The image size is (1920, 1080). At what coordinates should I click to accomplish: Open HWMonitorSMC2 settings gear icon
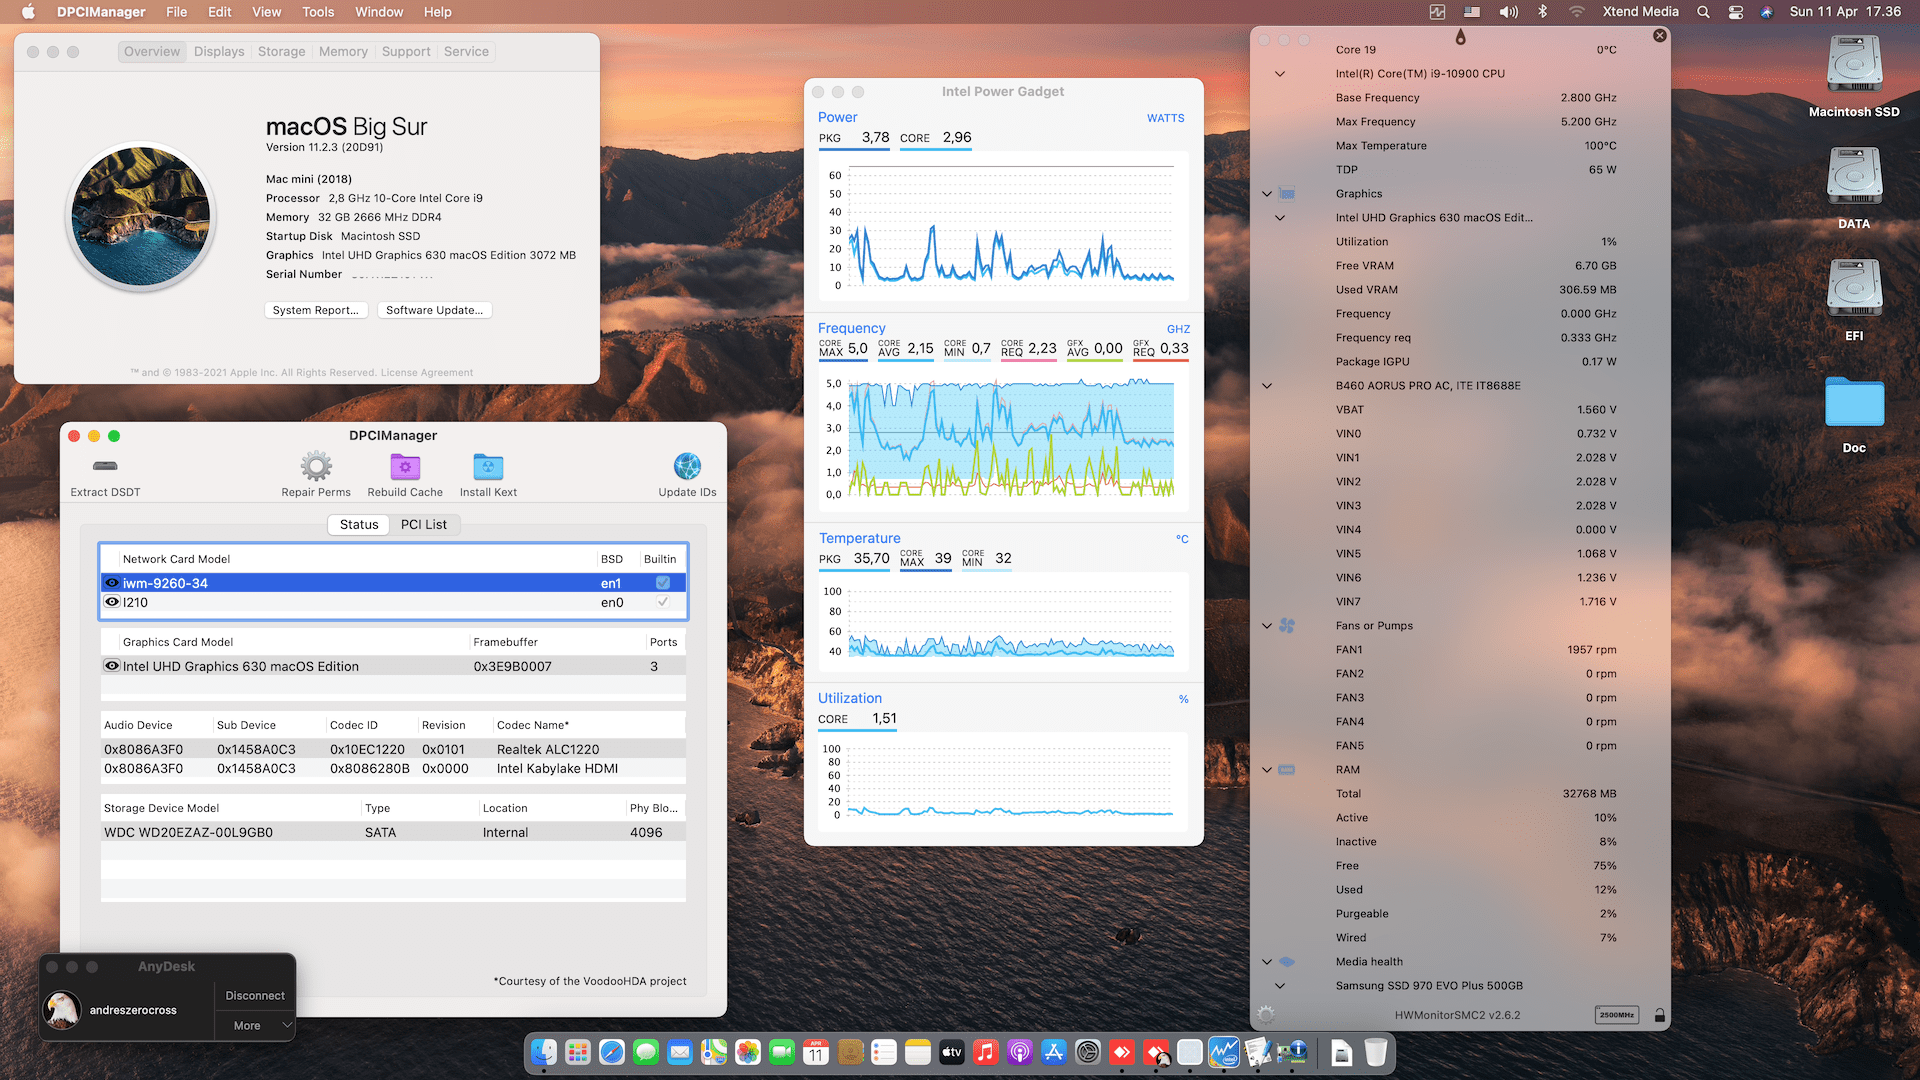[1266, 1015]
